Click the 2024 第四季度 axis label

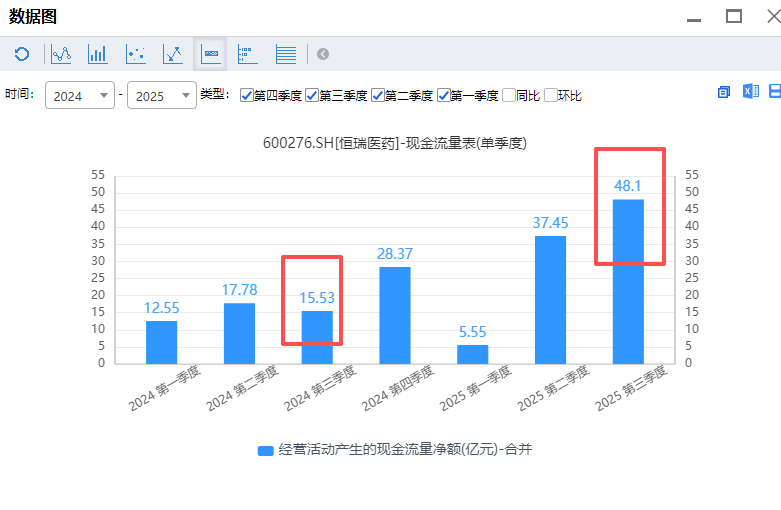(x=398, y=388)
